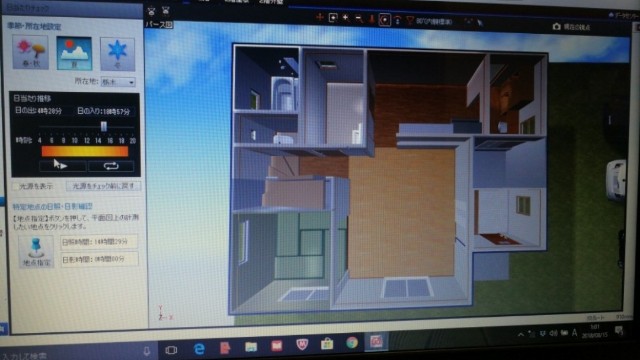Open Microsoft Edge from the taskbar

[199, 349]
